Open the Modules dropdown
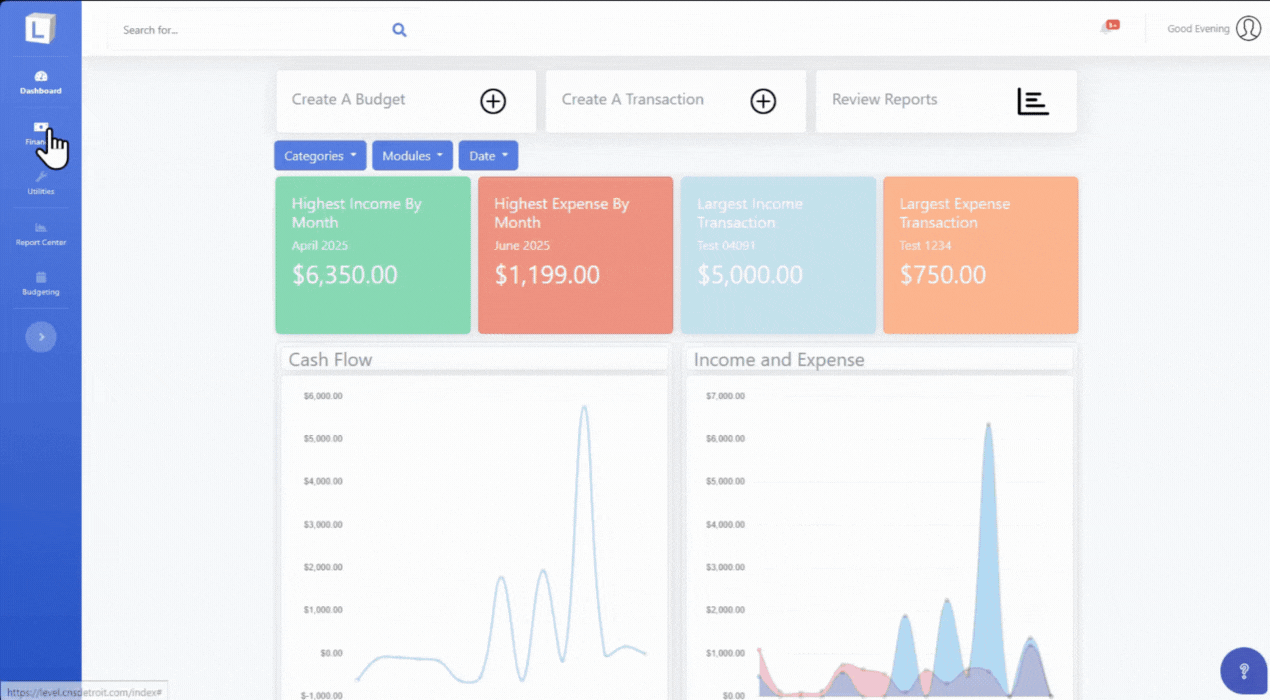Image resolution: width=1270 pixels, height=700 pixels. (412, 156)
